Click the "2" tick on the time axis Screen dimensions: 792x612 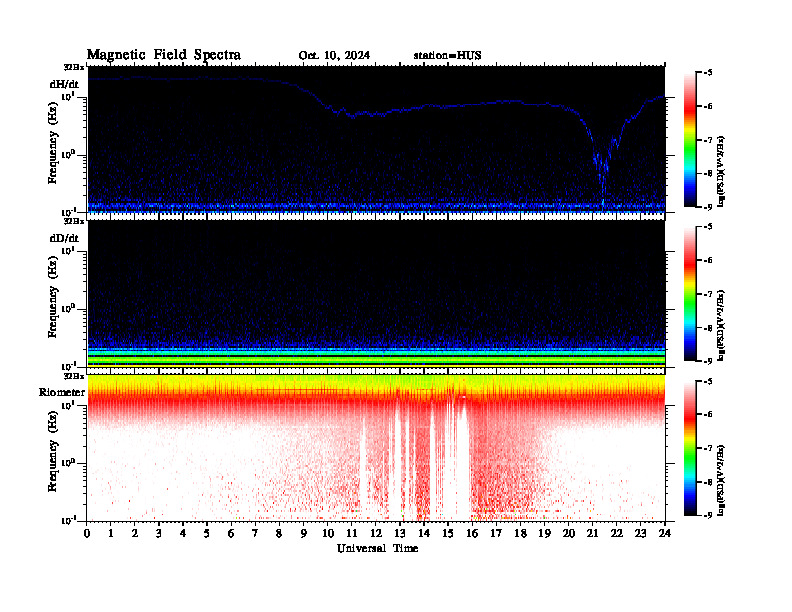click(135, 534)
